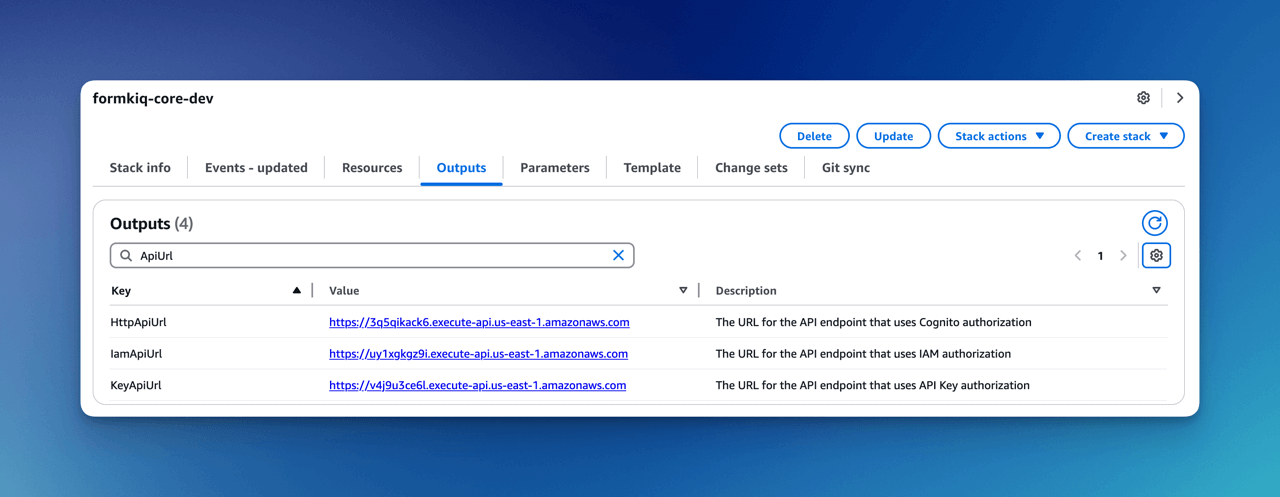The image size is (1280, 497).
Task: Refresh the Outputs list
Action: (x=1155, y=223)
